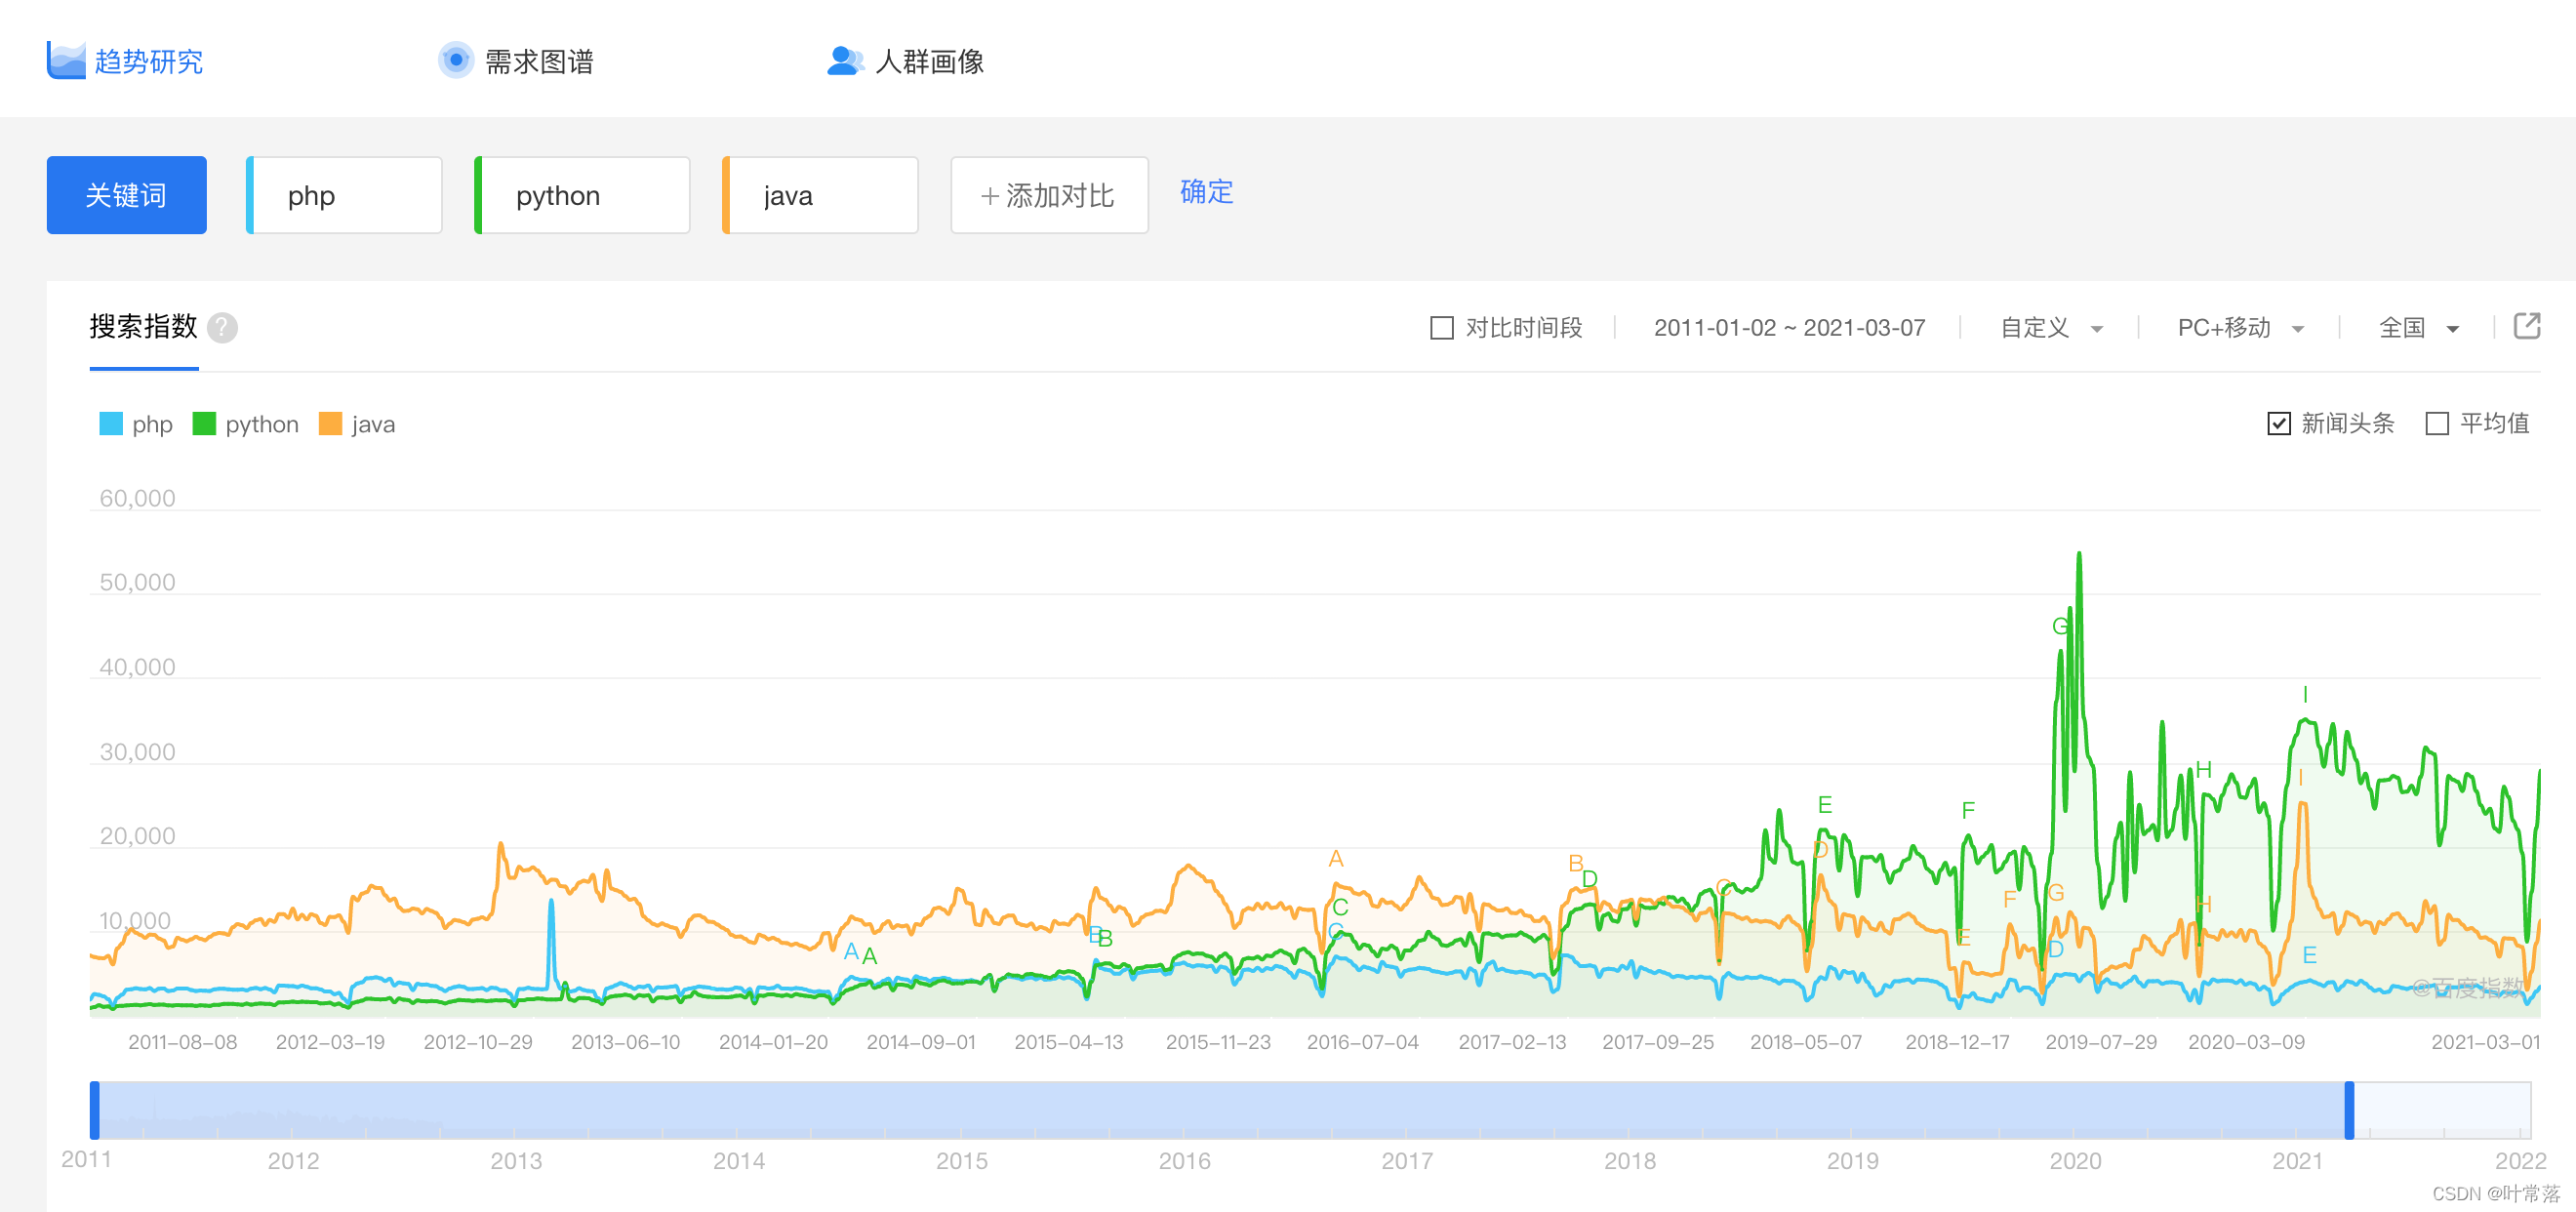Select the 搜索指数 tab heading
Screen dimensions: 2576x1212
144,327
